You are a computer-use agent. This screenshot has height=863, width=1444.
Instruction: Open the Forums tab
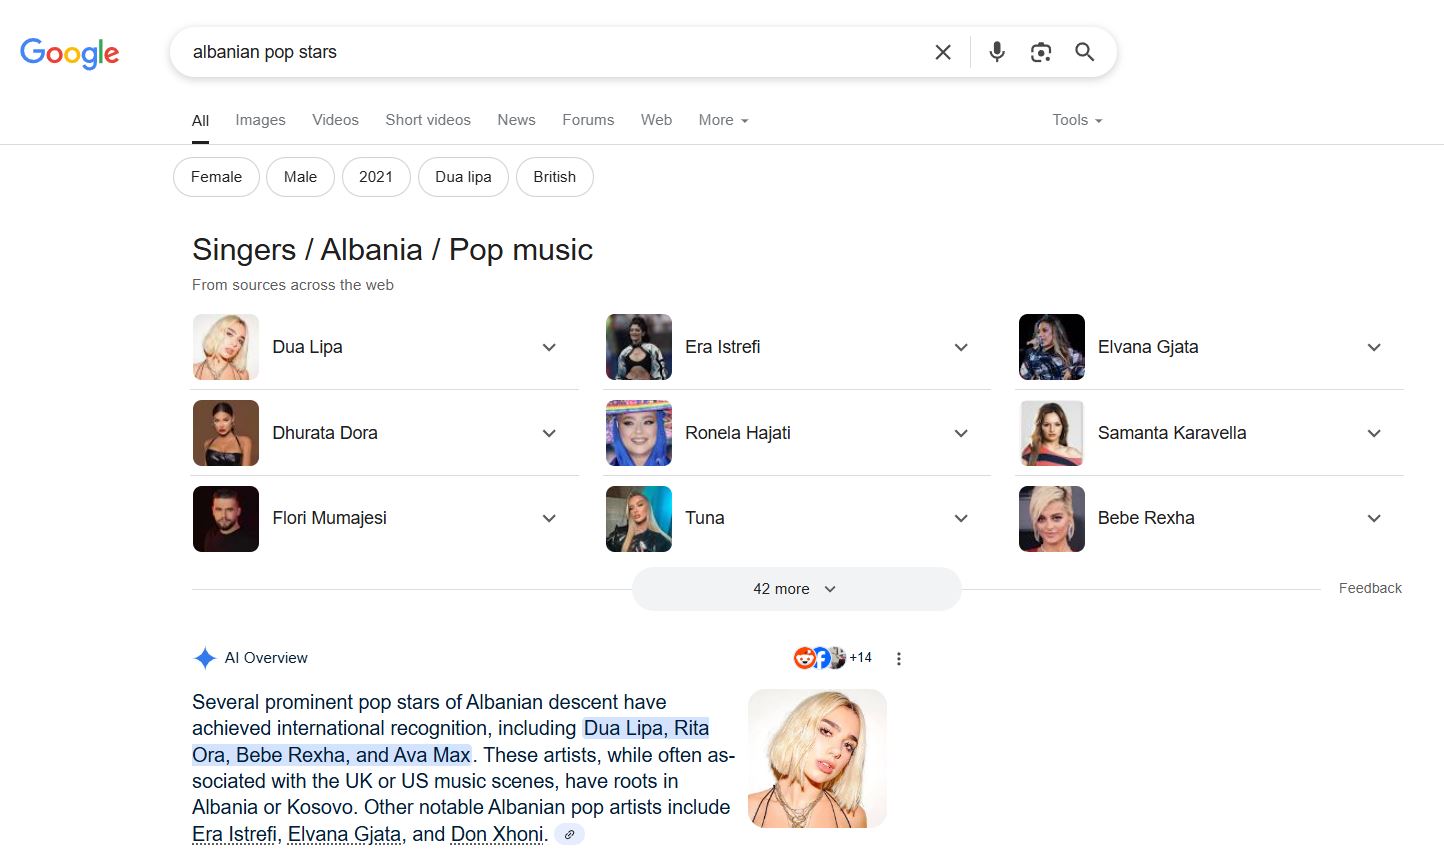click(588, 120)
